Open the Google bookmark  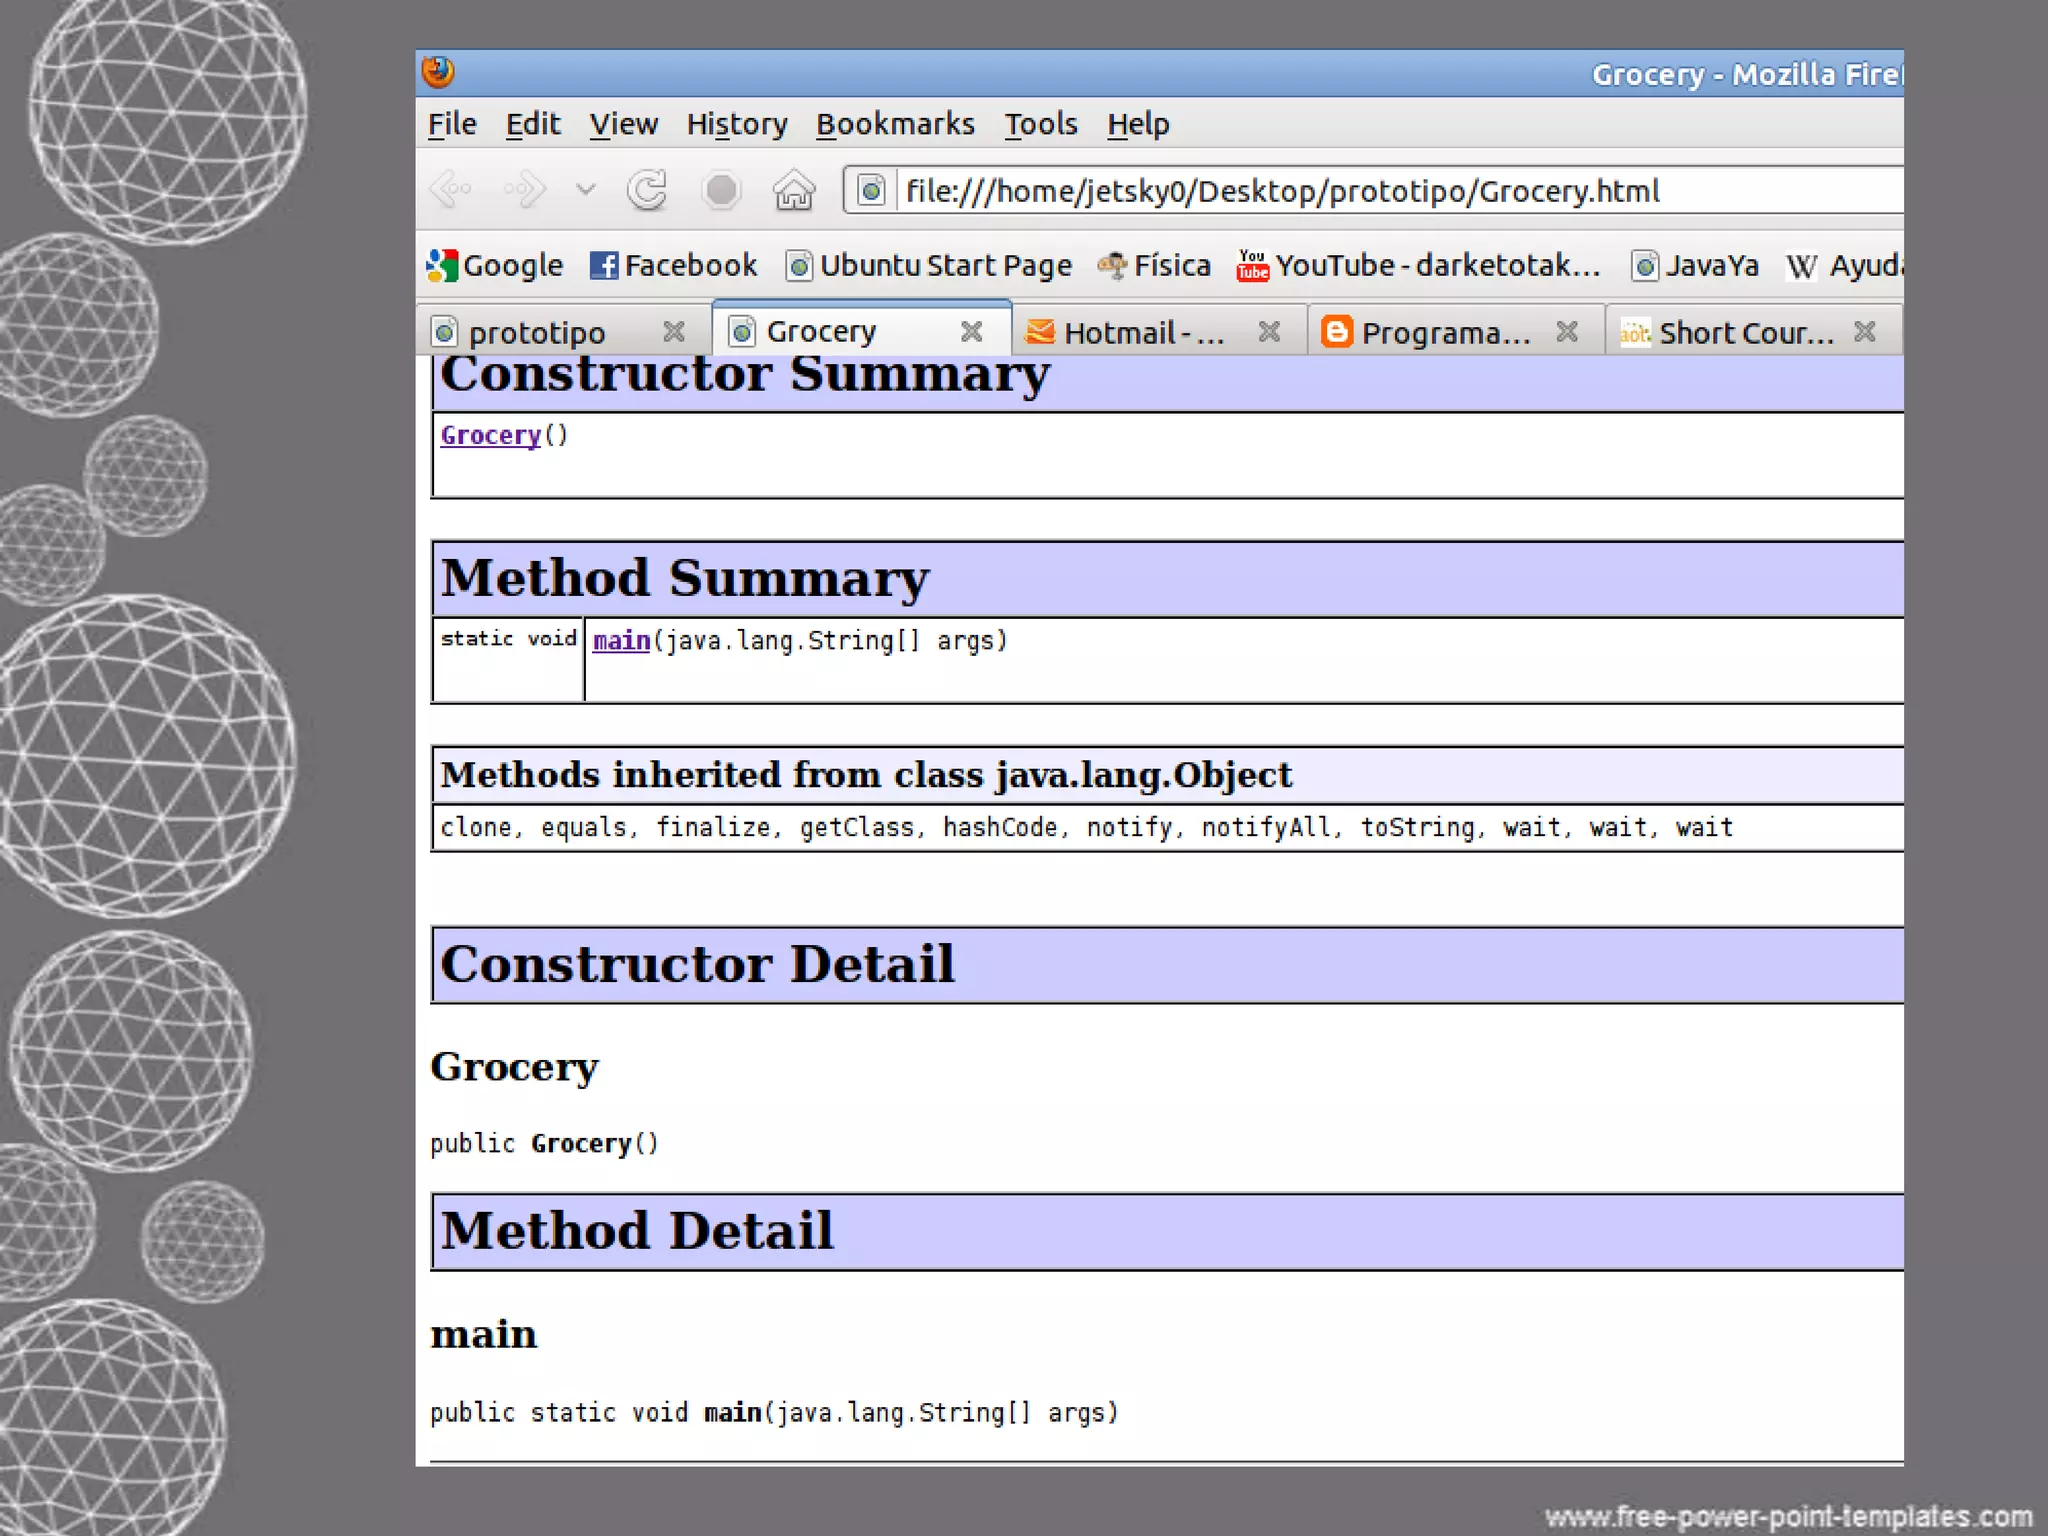point(495,265)
